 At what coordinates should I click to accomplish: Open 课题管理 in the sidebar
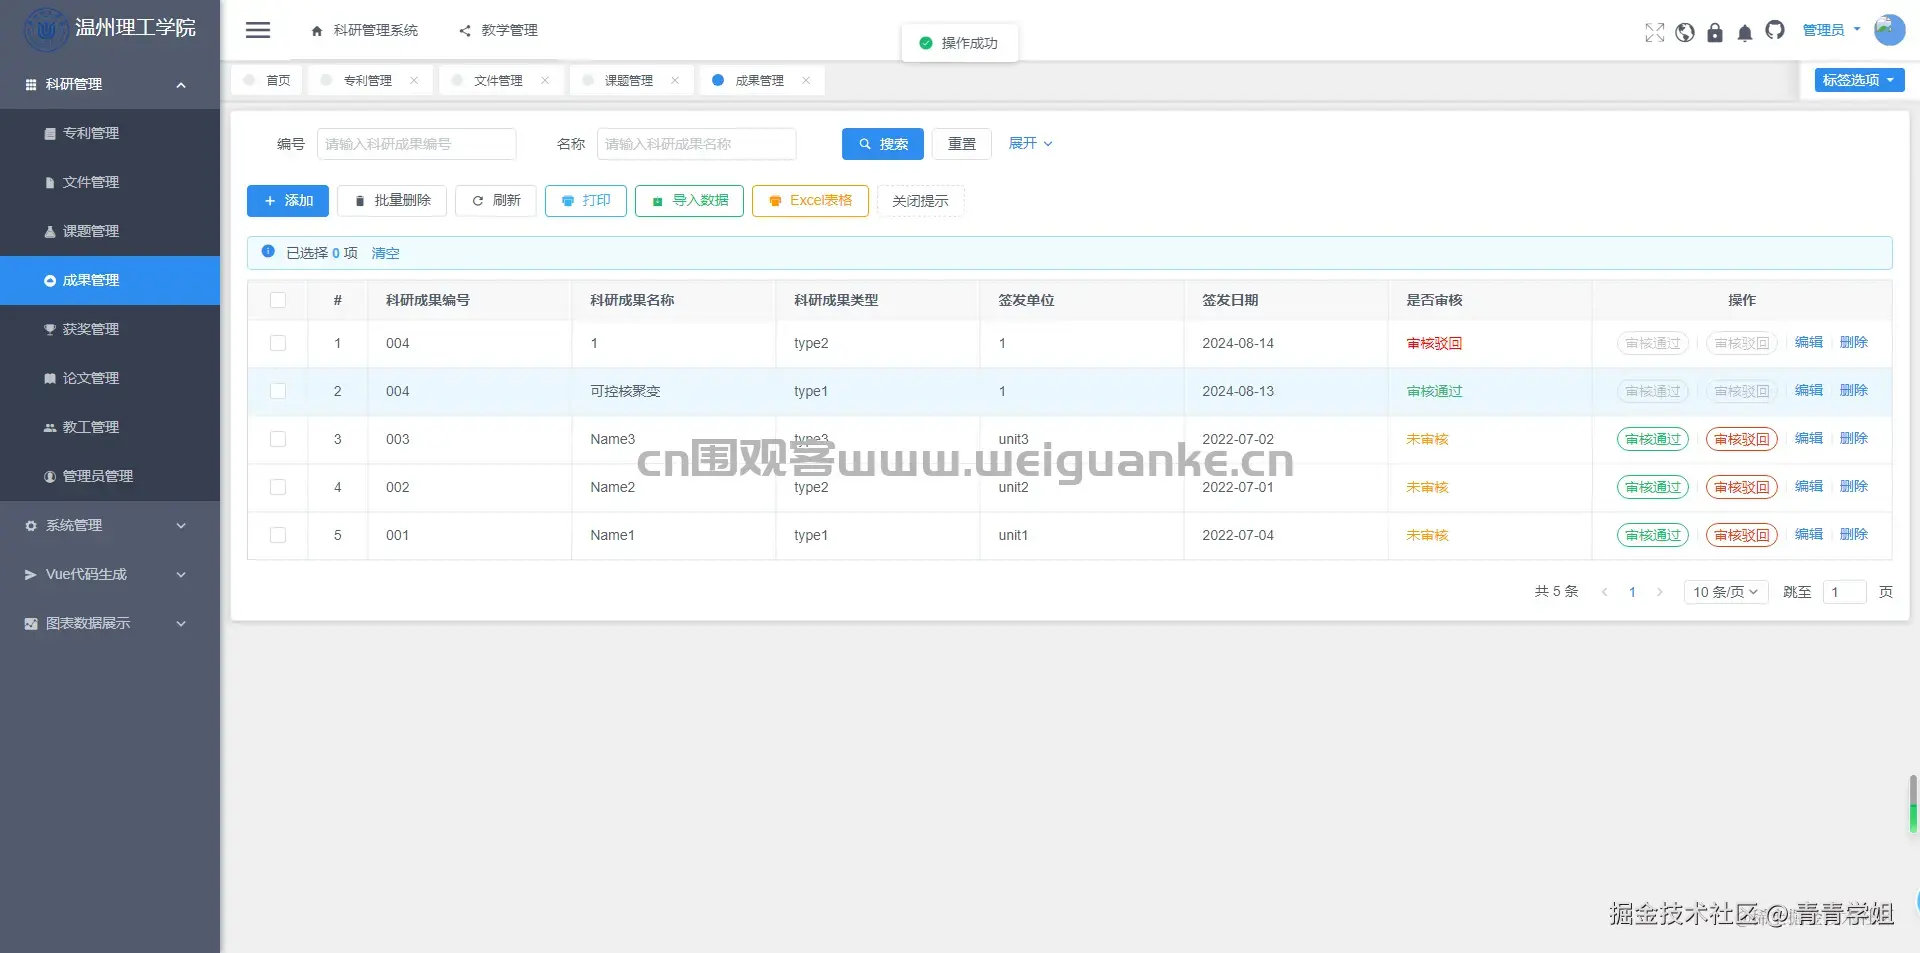pos(110,231)
